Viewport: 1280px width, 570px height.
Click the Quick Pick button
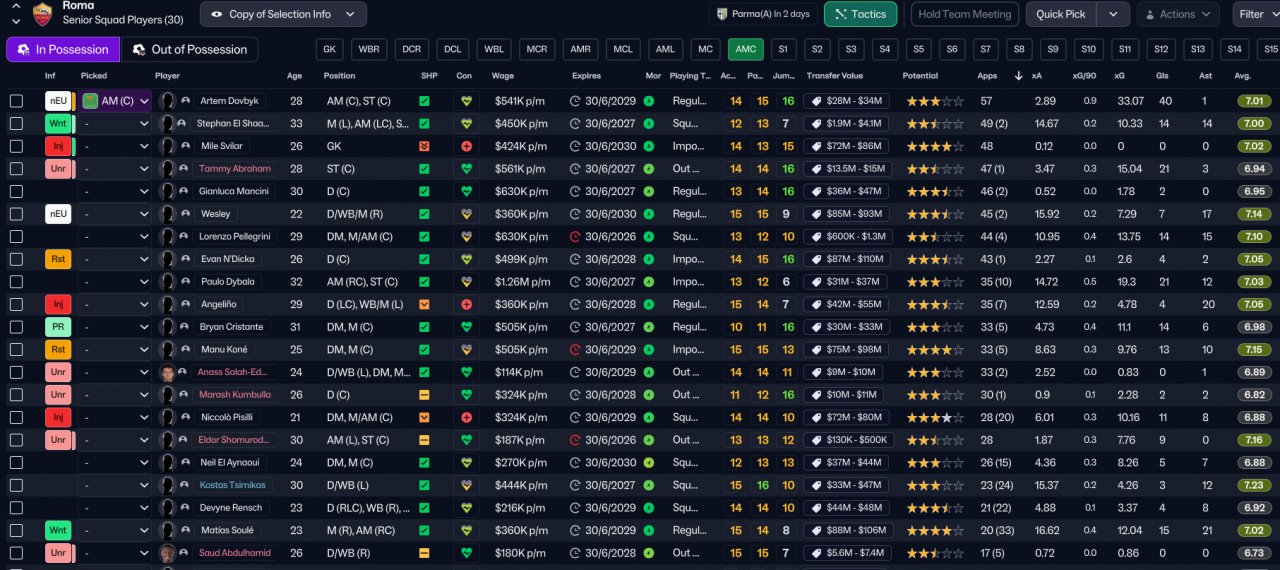(1061, 14)
